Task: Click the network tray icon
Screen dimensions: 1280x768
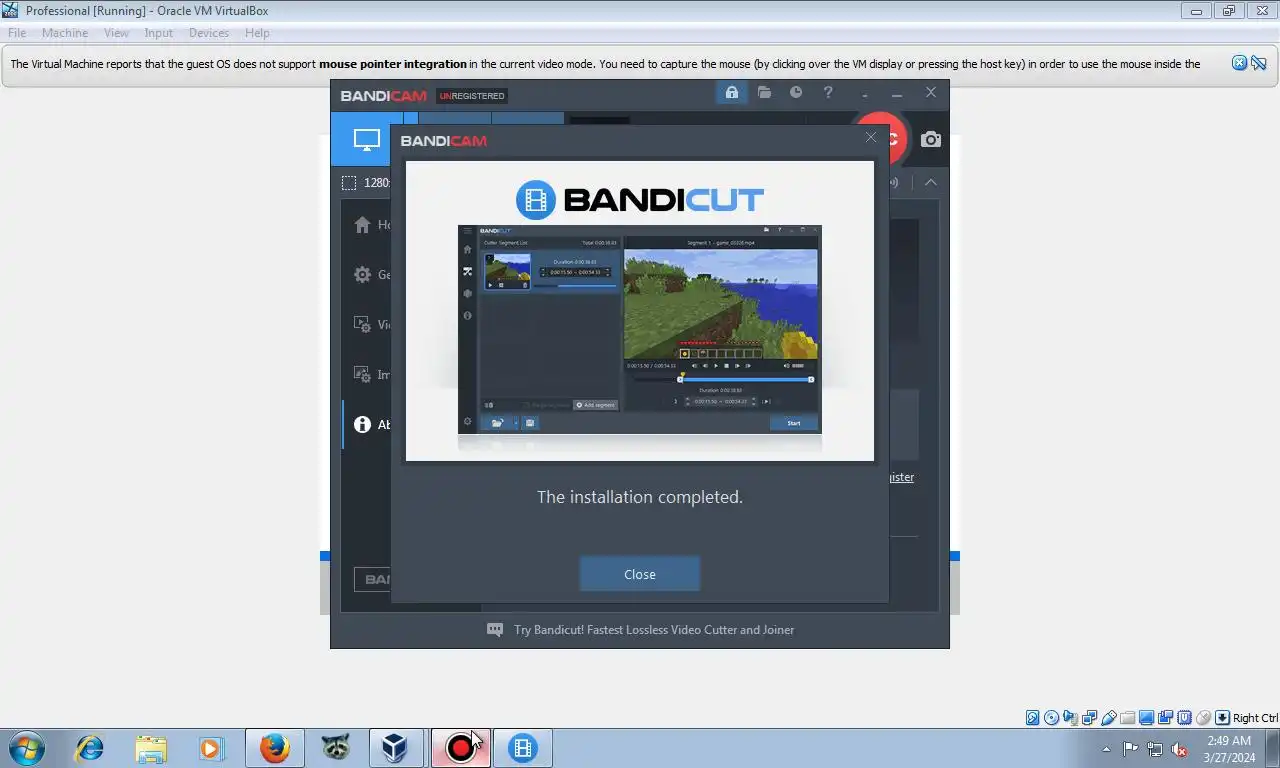Action: click(x=1155, y=749)
